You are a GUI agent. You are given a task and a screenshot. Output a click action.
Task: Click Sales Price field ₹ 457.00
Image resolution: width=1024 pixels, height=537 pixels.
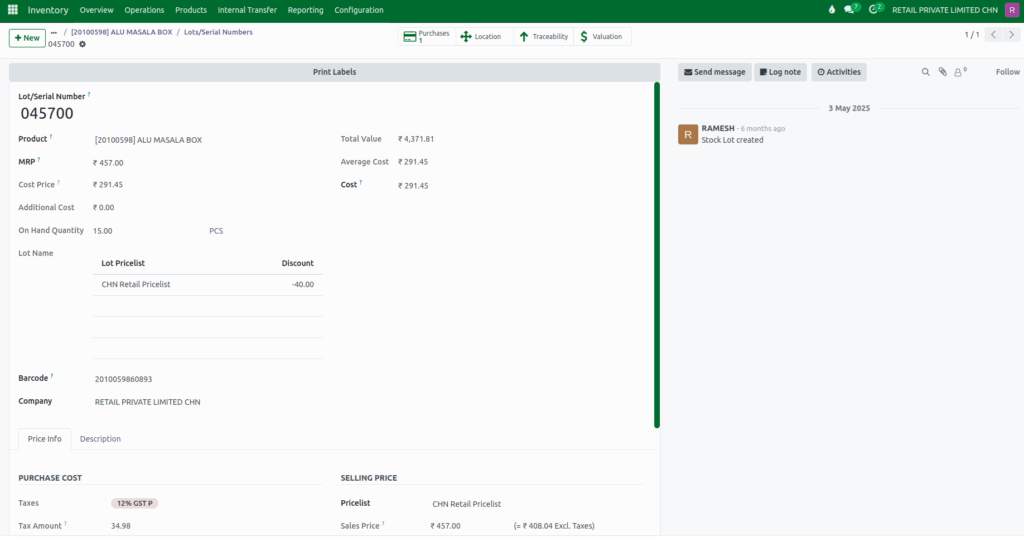445,526
